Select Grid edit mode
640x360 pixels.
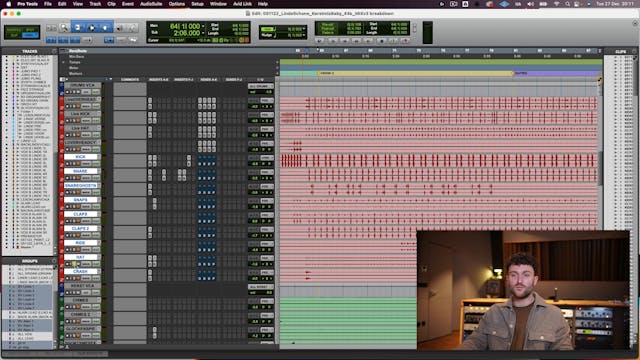tap(30, 36)
